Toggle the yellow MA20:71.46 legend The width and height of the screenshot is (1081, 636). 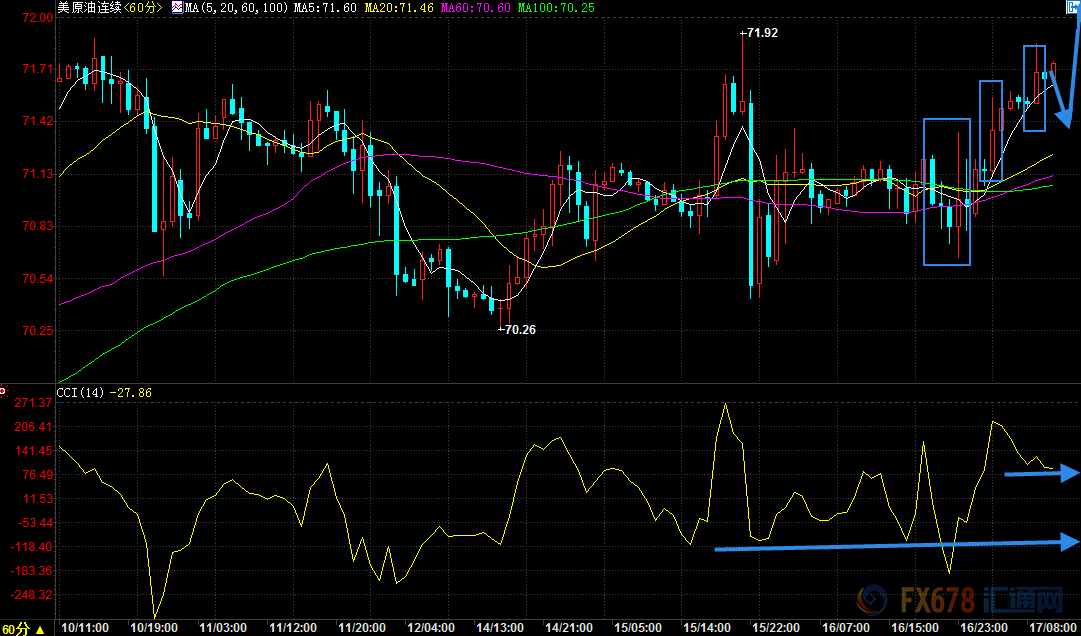399,7
